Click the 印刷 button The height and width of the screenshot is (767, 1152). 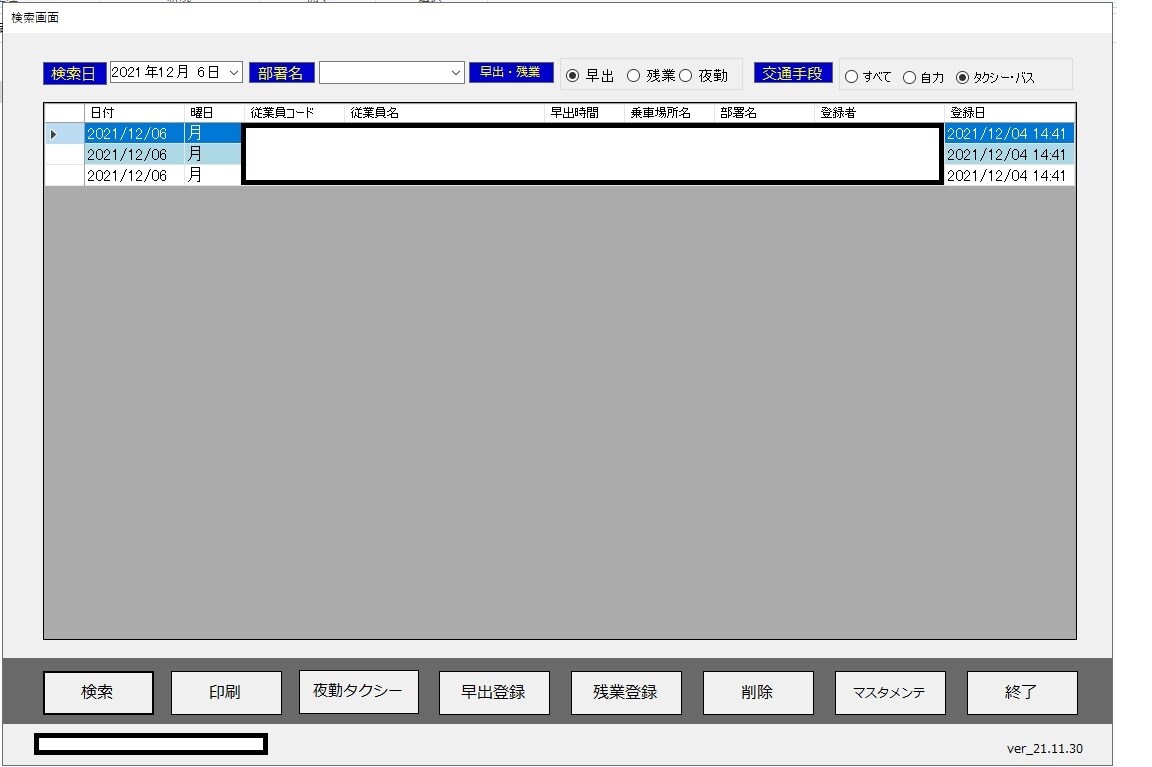click(226, 692)
